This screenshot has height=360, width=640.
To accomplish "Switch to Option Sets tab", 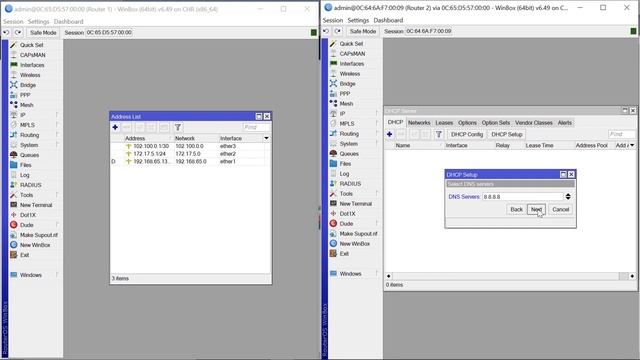I will point(496,123).
